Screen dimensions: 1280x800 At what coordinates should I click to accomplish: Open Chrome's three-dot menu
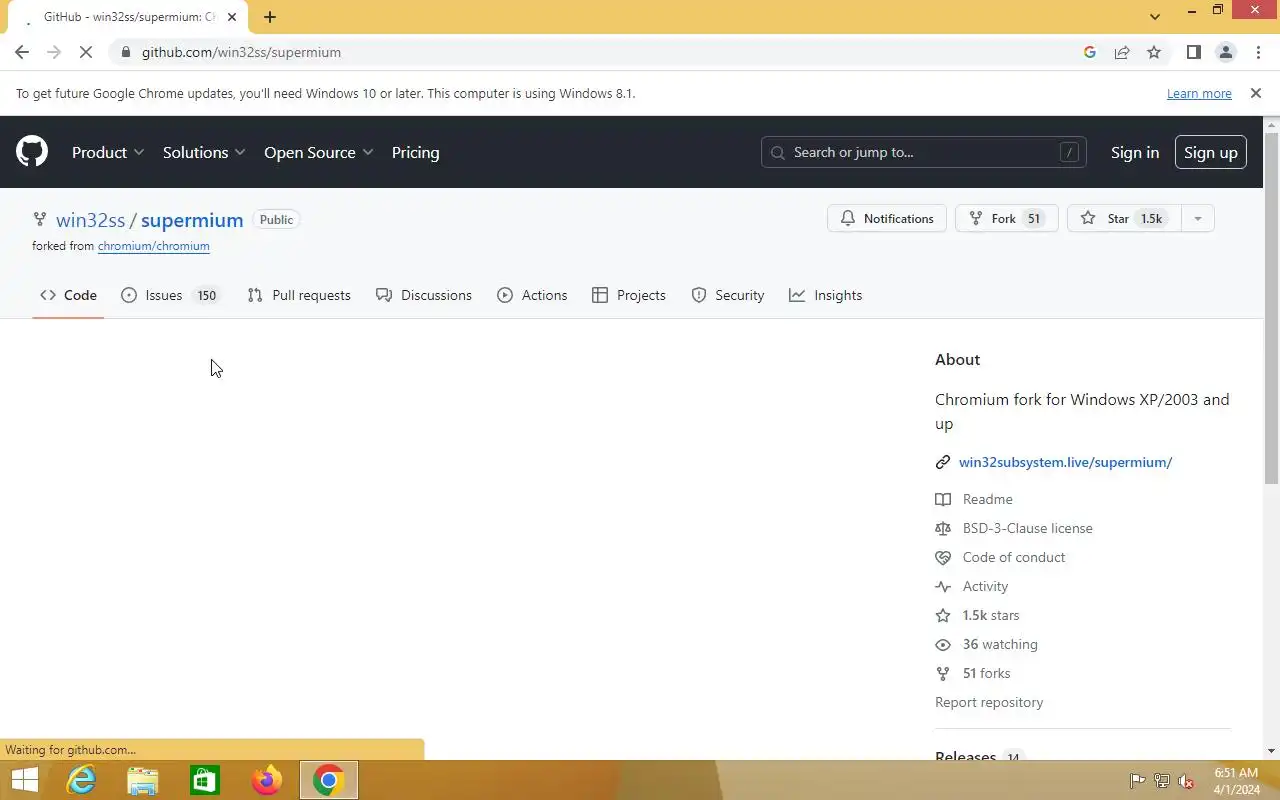pos(1257,52)
